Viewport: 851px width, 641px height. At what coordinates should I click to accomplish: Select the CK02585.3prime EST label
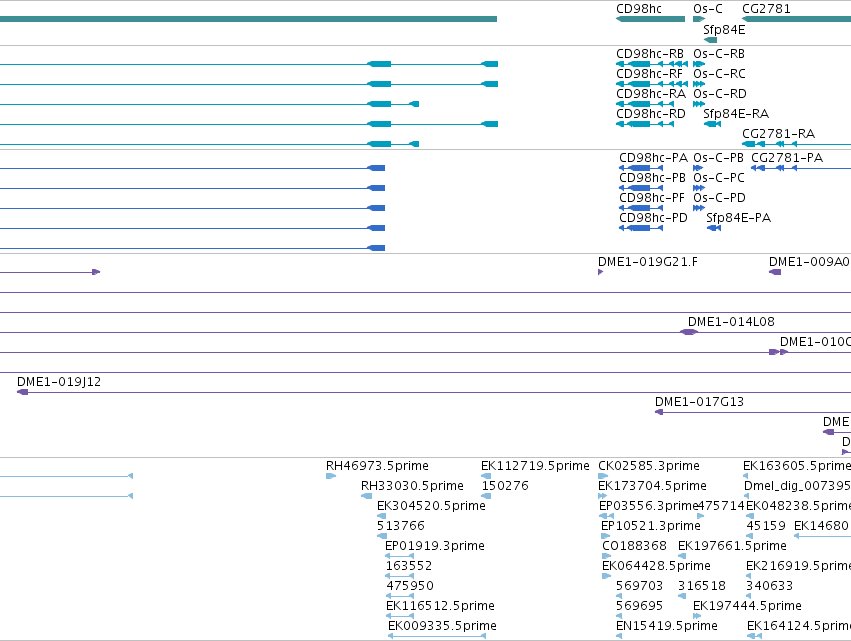[649, 466]
